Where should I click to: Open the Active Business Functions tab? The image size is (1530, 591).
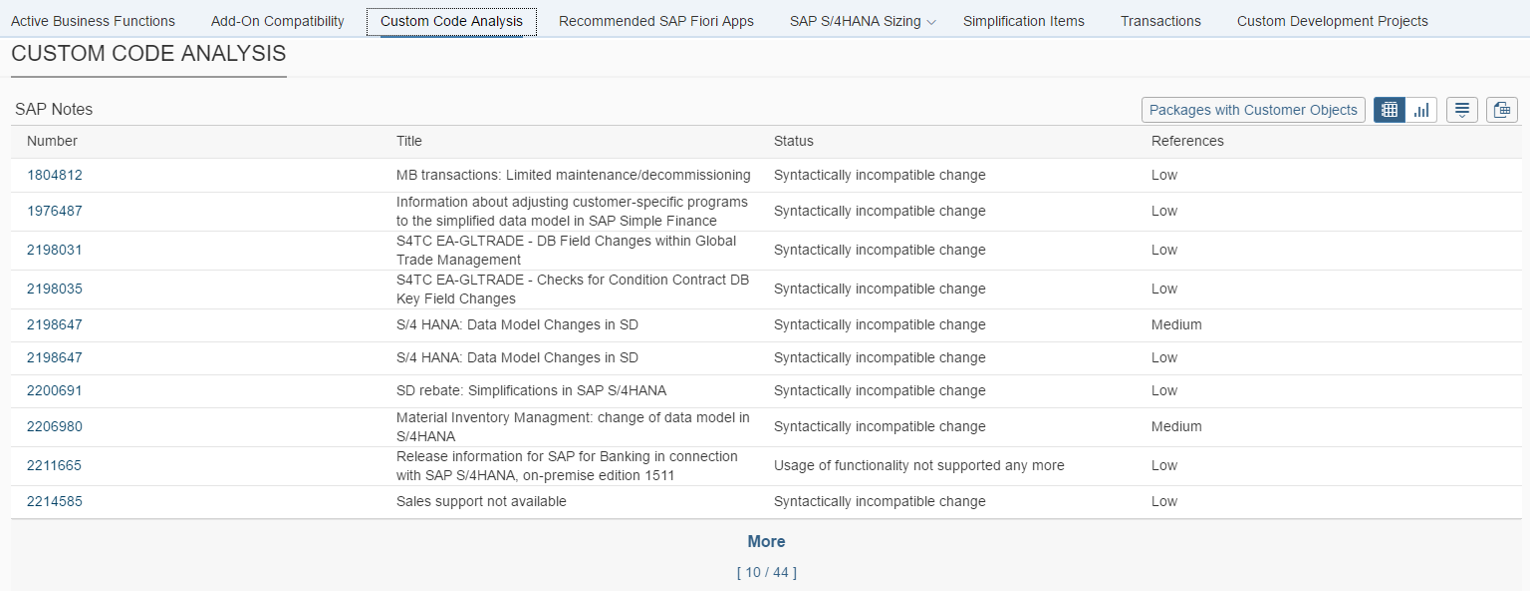coord(93,21)
